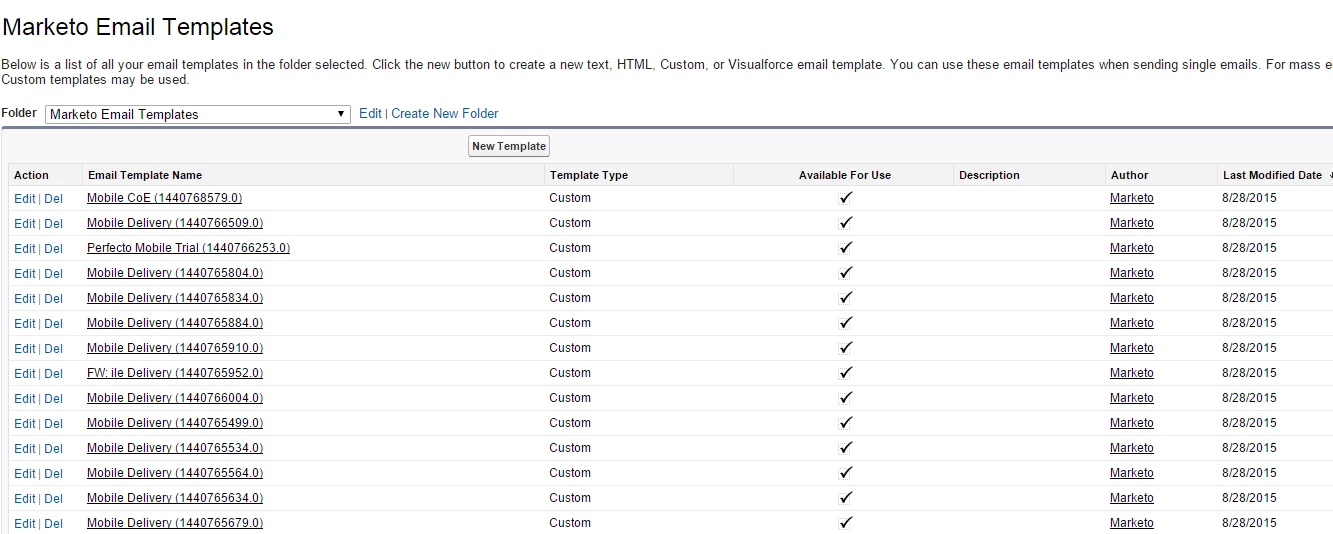Image resolution: width=1333 pixels, height=534 pixels.
Task: Delete the FW: ile Delivery (1440765952.0) row
Action: pos(53,374)
